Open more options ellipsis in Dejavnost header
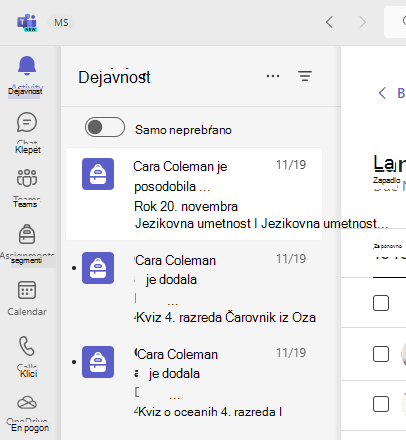The image size is (406, 440). pos(273,76)
